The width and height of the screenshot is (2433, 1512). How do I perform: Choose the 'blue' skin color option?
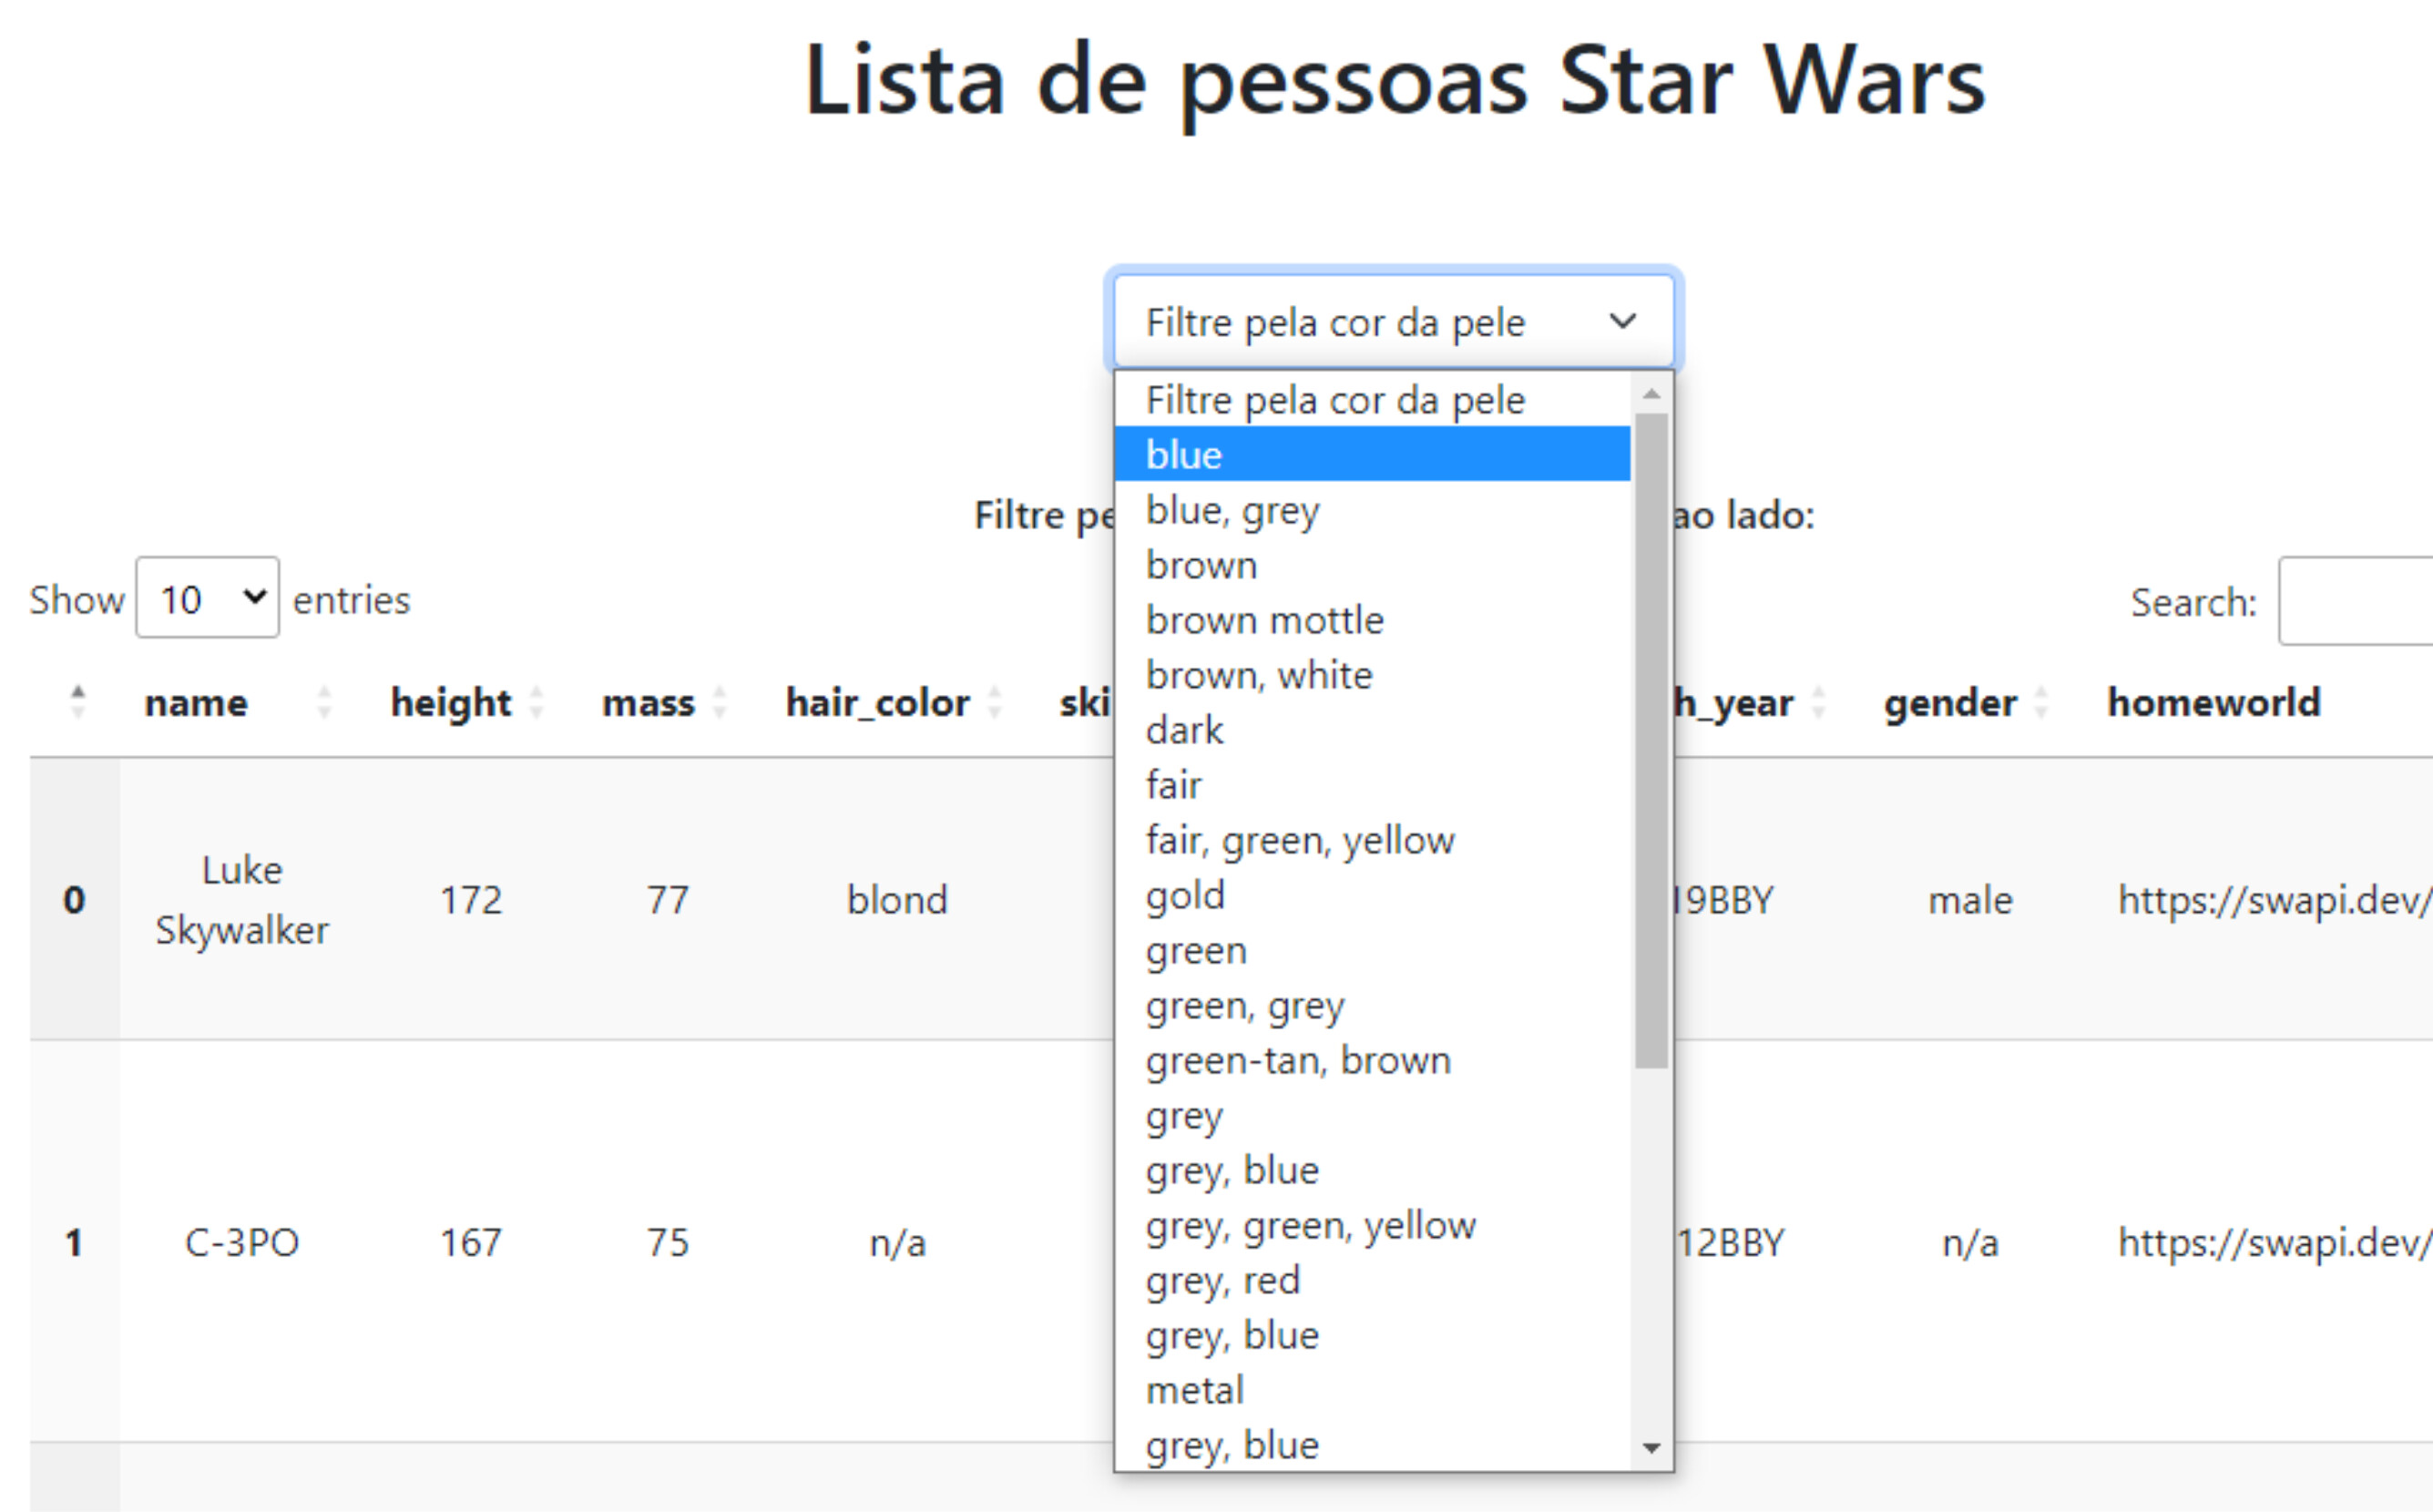pyautogui.click(x=1372, y=454)
